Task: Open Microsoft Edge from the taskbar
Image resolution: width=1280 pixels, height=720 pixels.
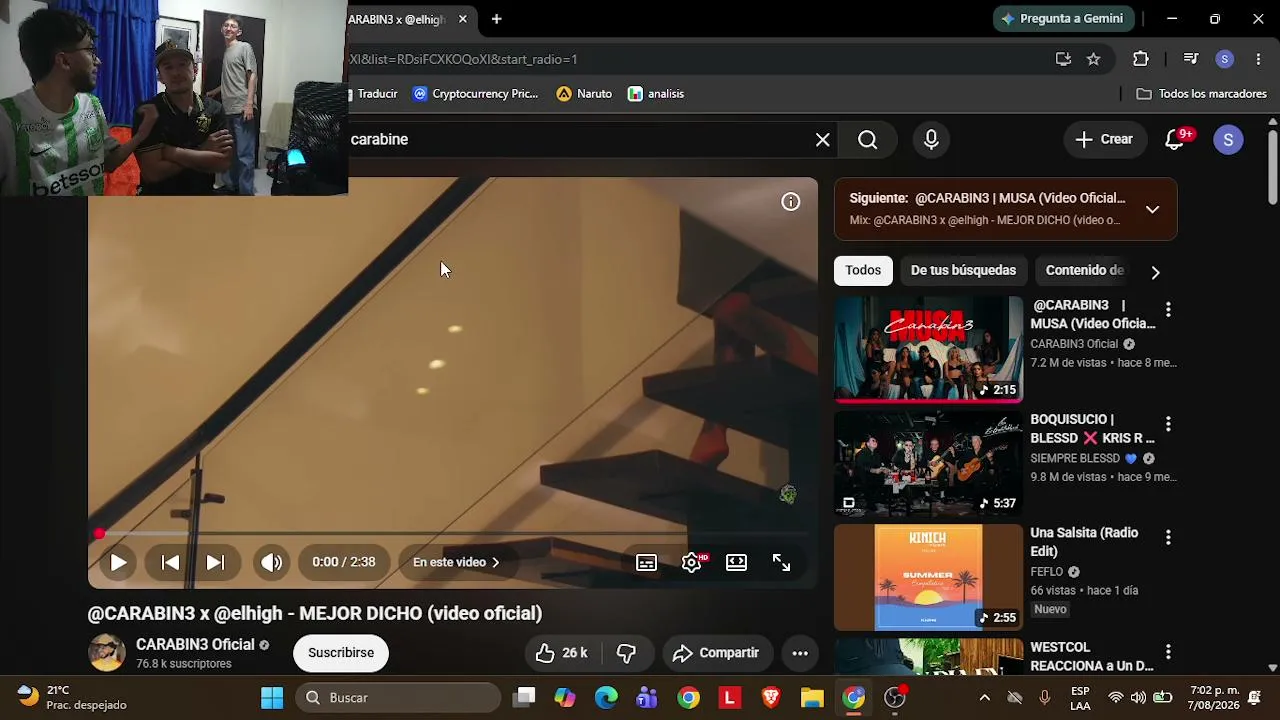Action: (x=606, y=698)
